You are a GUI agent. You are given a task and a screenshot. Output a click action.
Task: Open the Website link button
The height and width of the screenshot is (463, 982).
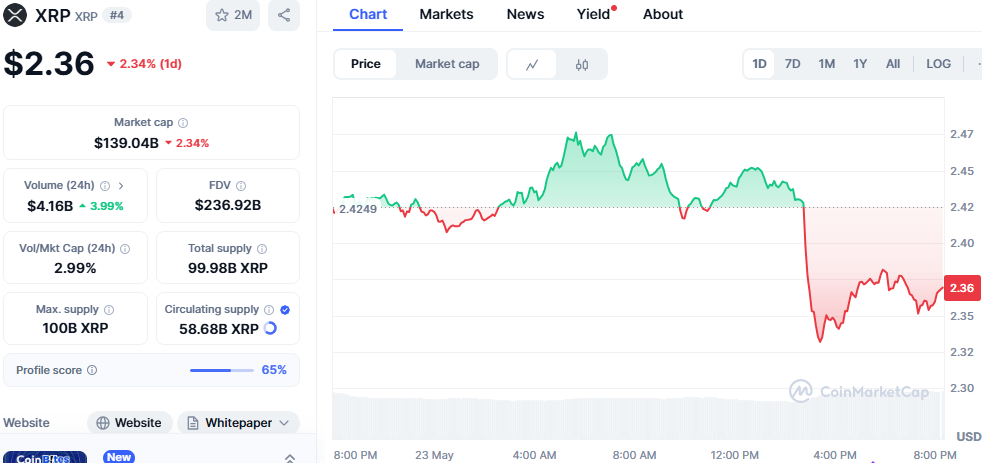coord(130,423)
